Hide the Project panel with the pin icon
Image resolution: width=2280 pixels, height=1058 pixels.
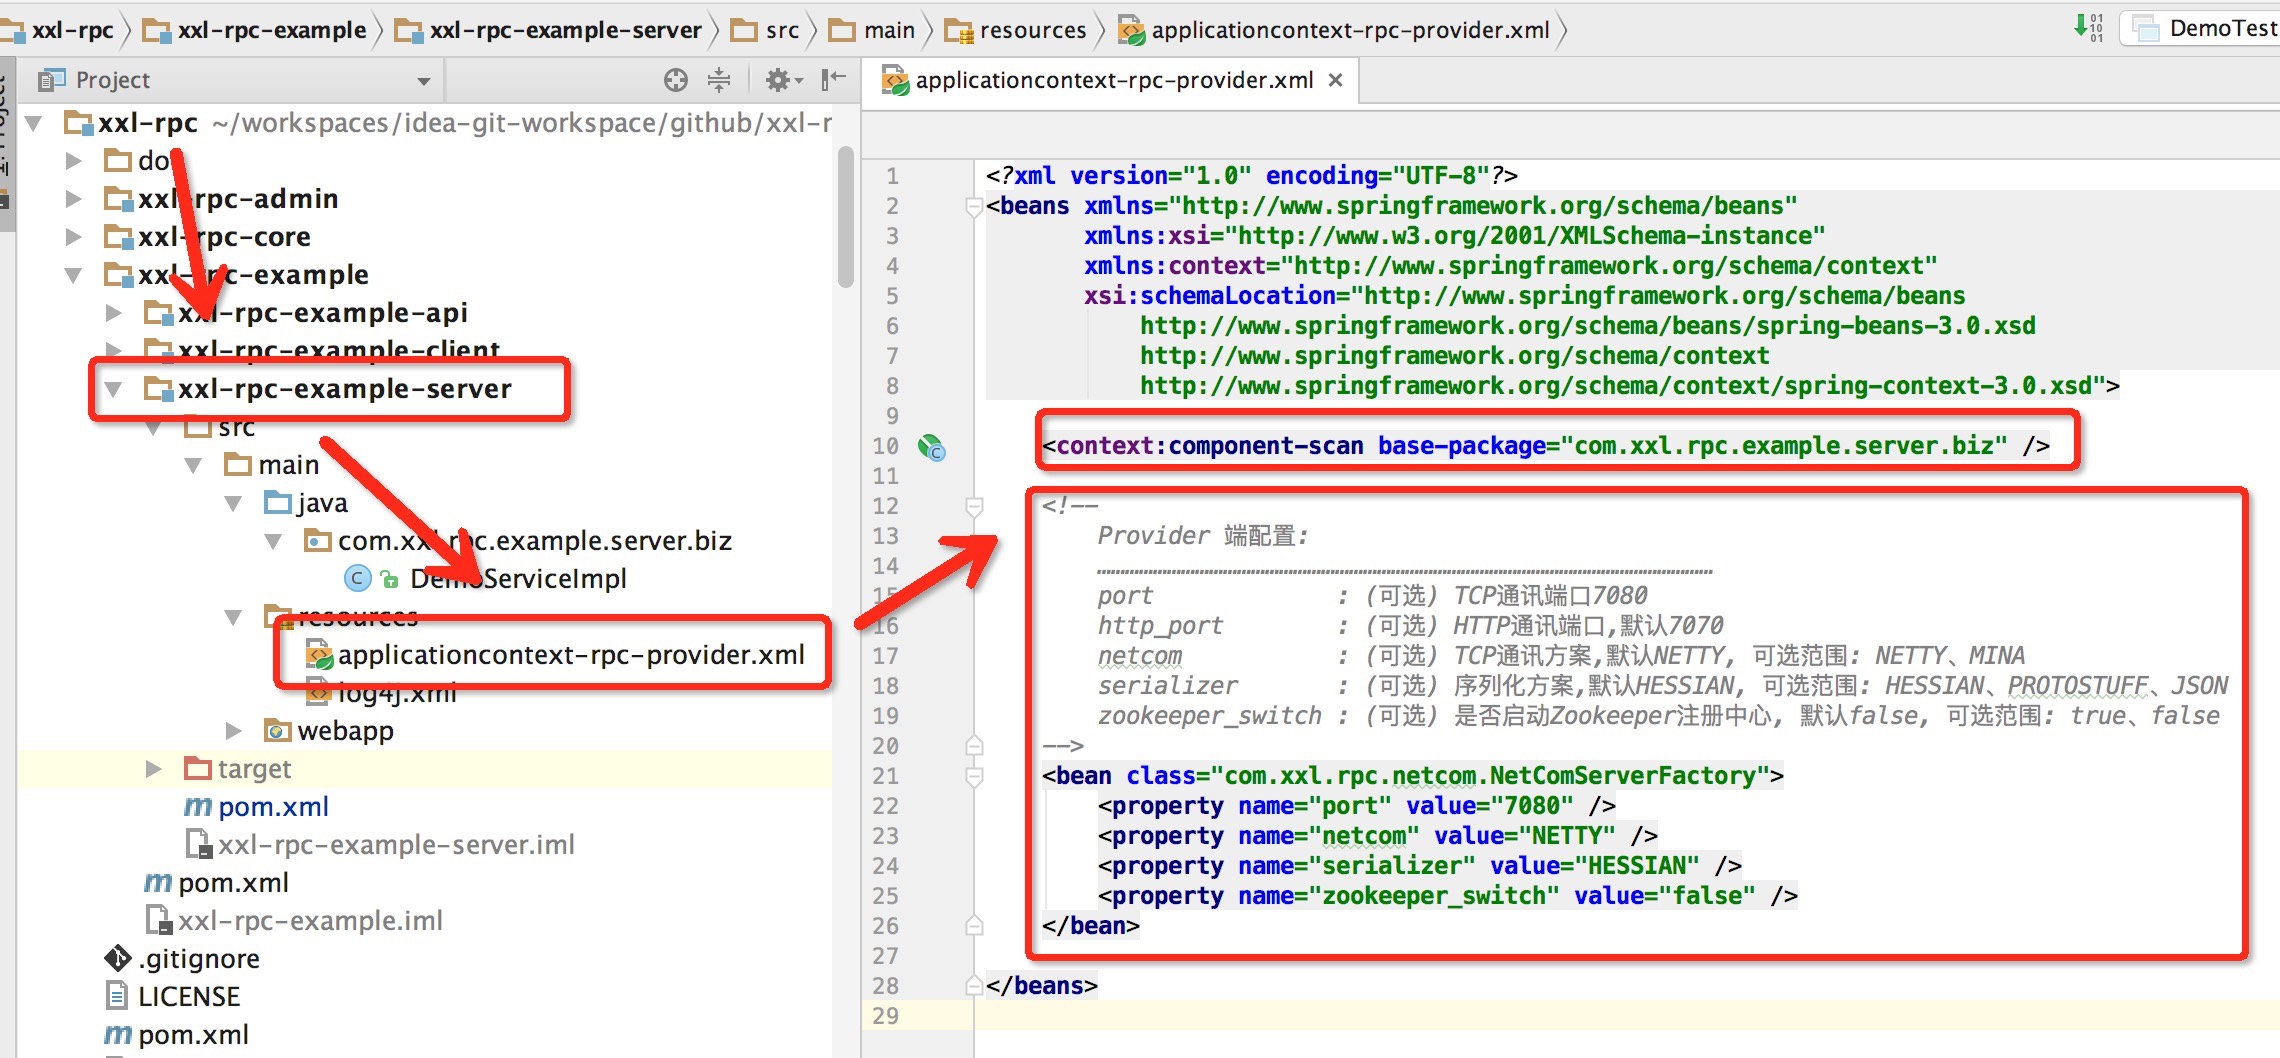tap(833, 80)
